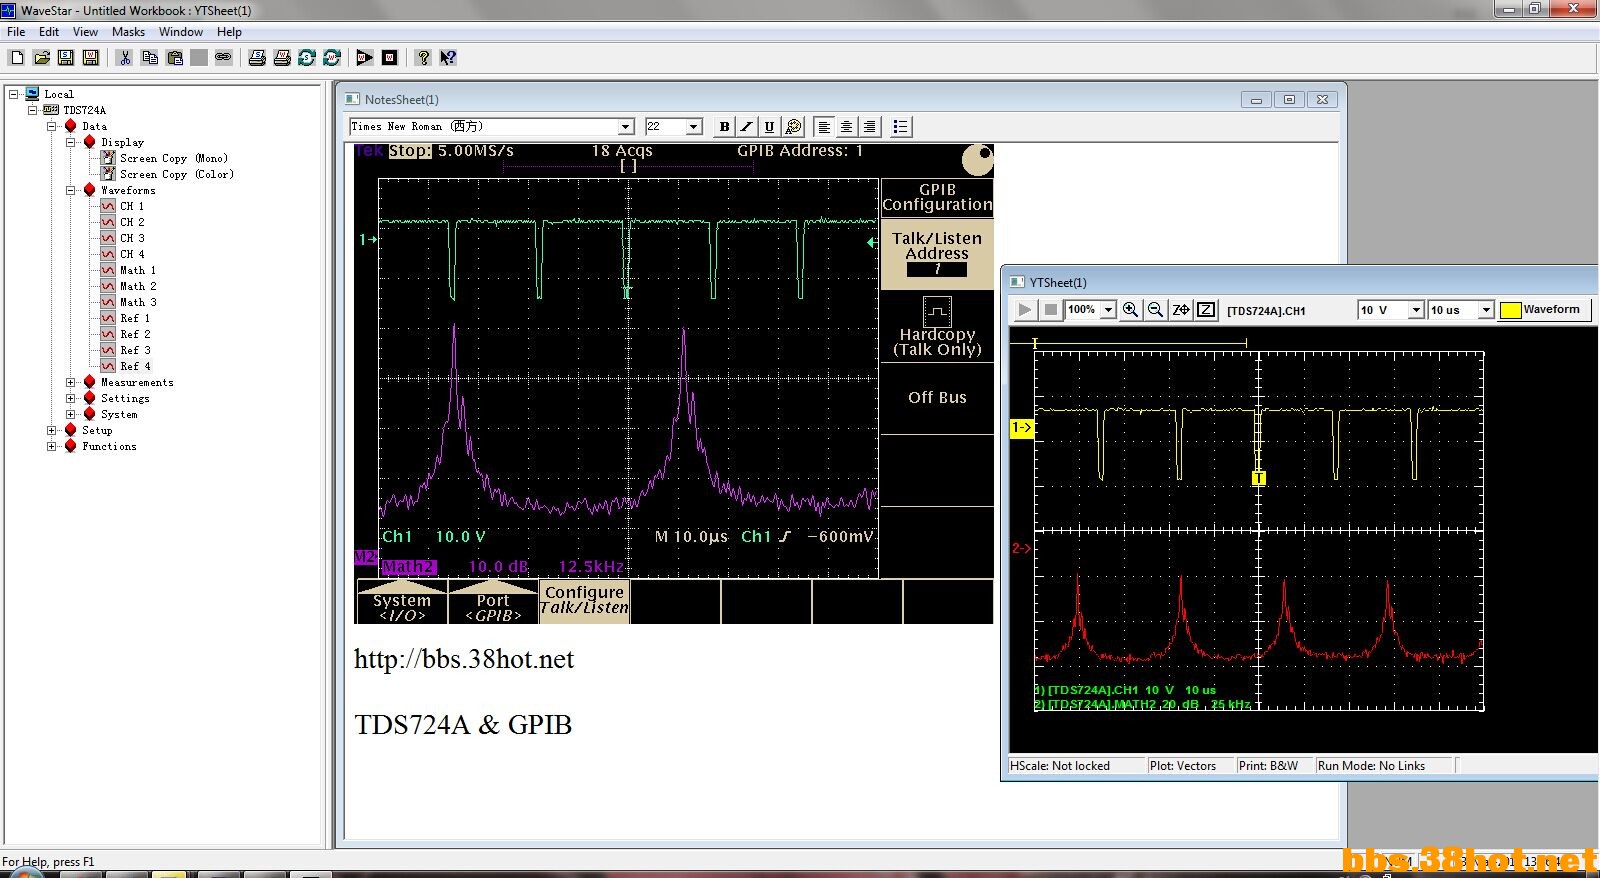Click the yellow T trigger marker on waveform
Screen dimensions: 1600x878
click(1259, 478)
